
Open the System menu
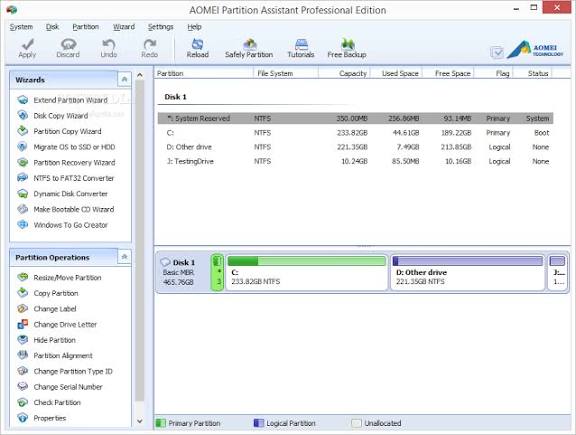(x=21, y=27)
